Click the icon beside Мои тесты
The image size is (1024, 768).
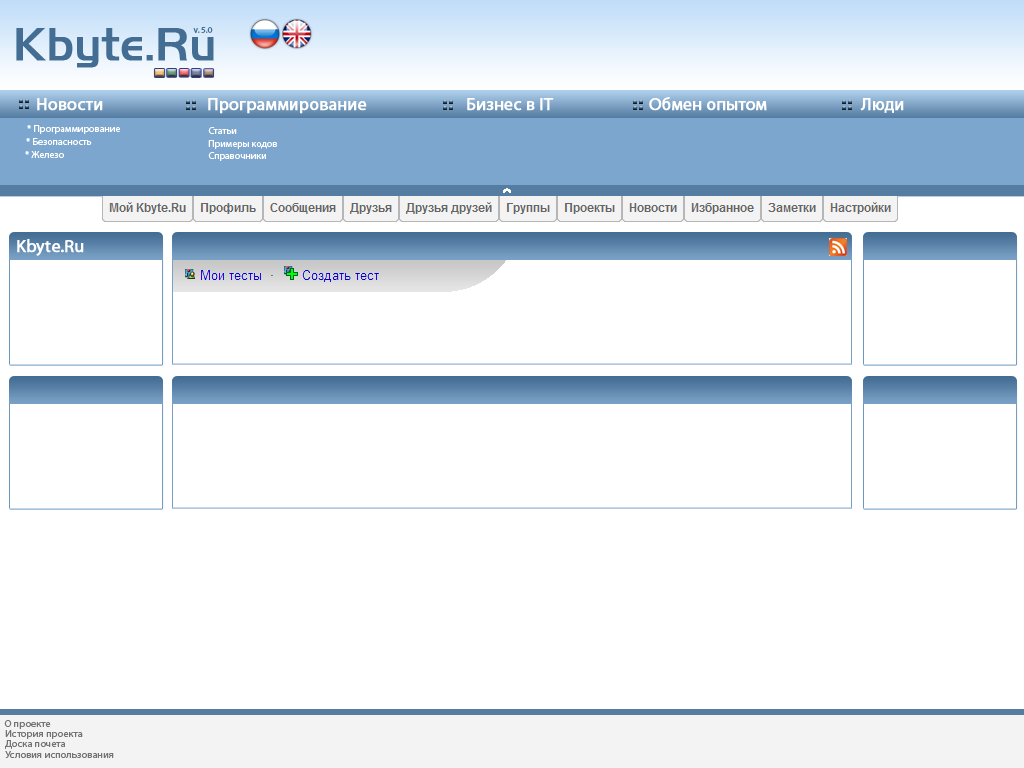click(190, 274)
